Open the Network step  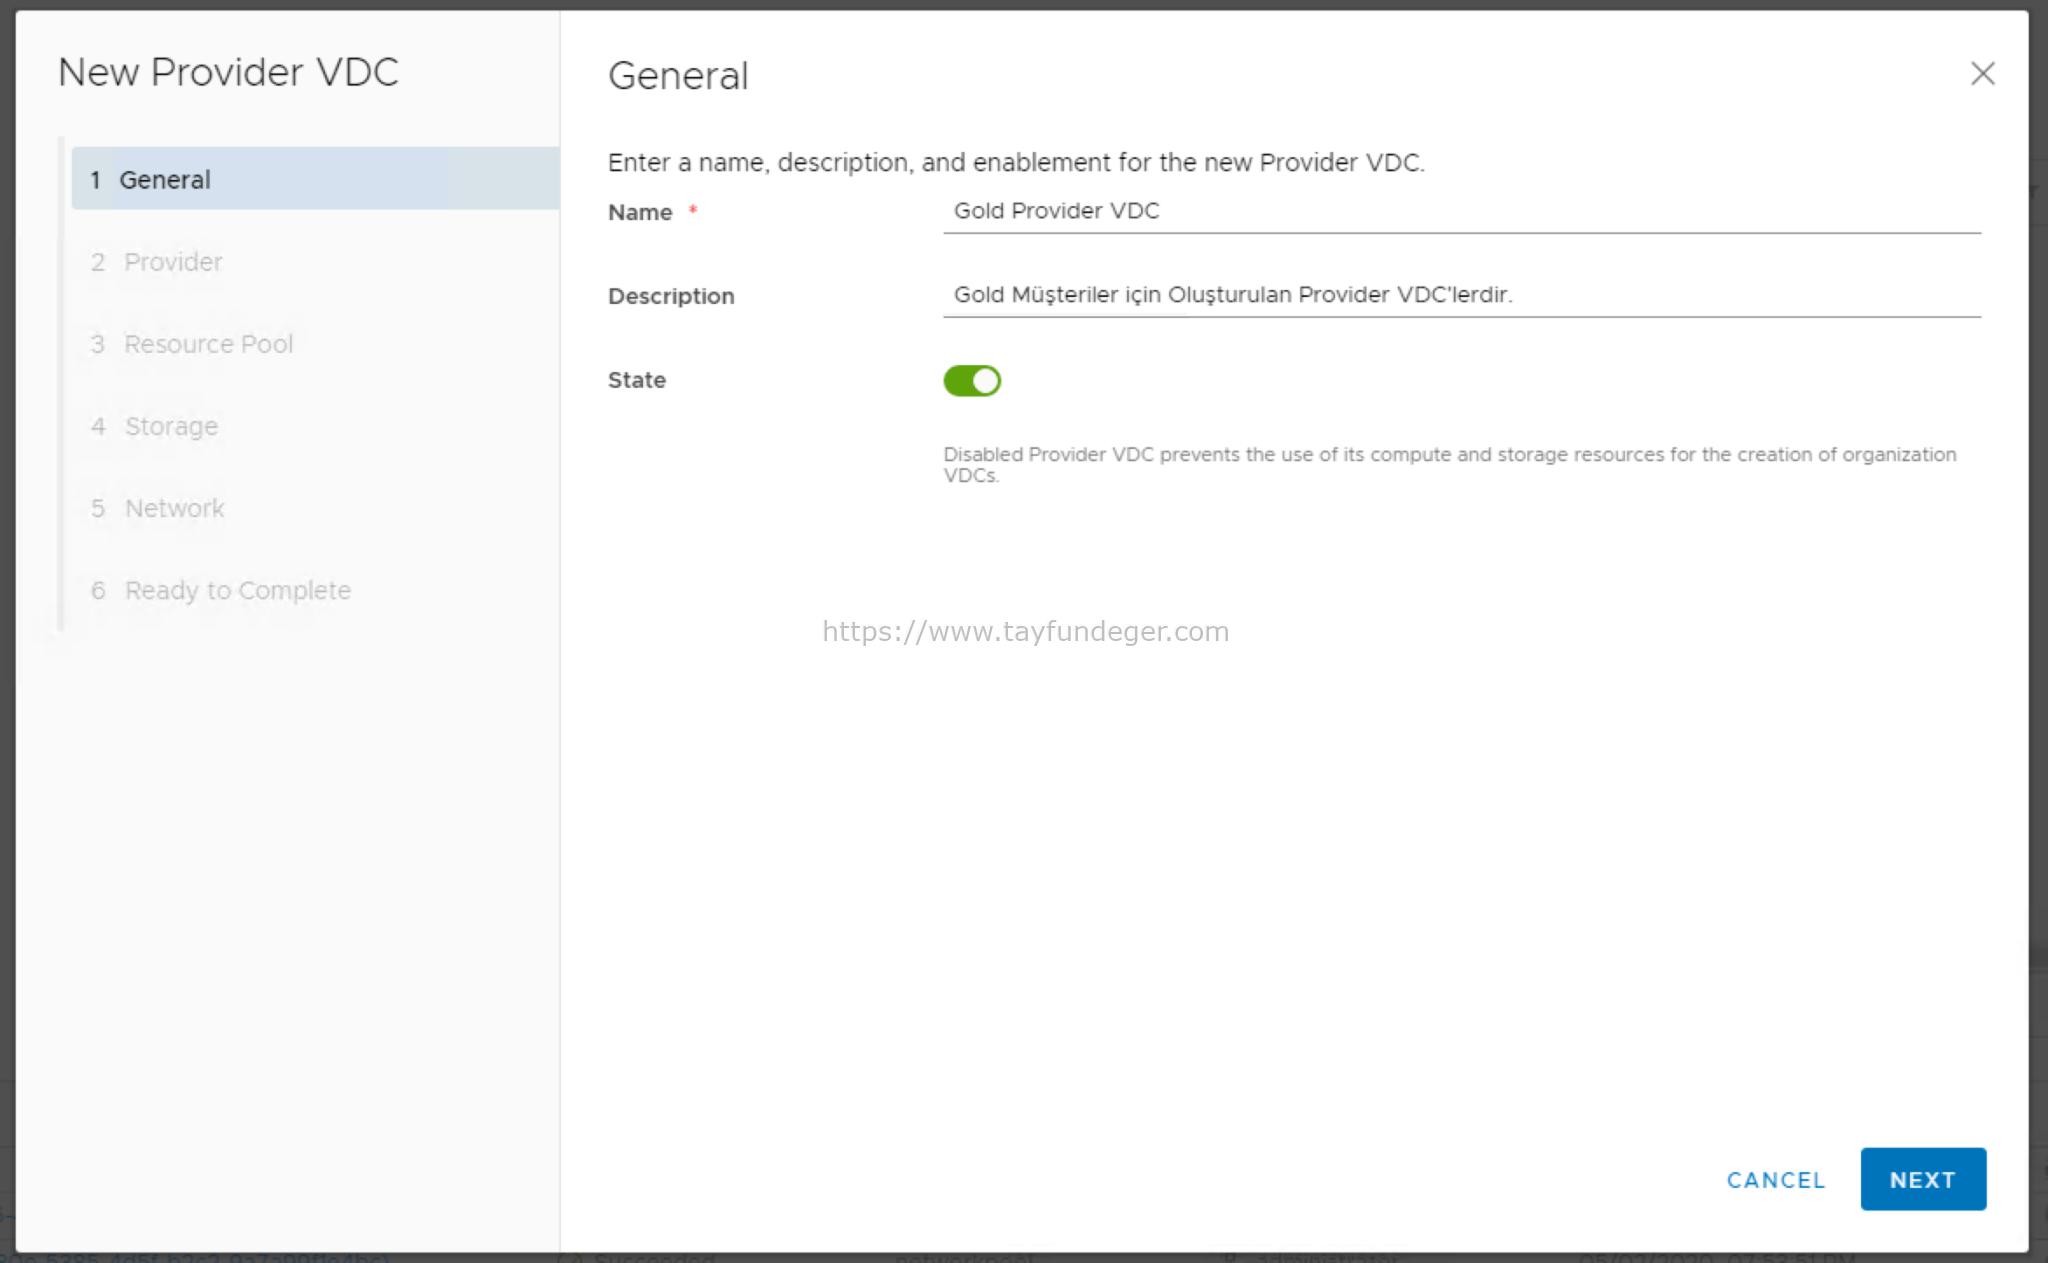pyautogui.click(x=174, y=508)
